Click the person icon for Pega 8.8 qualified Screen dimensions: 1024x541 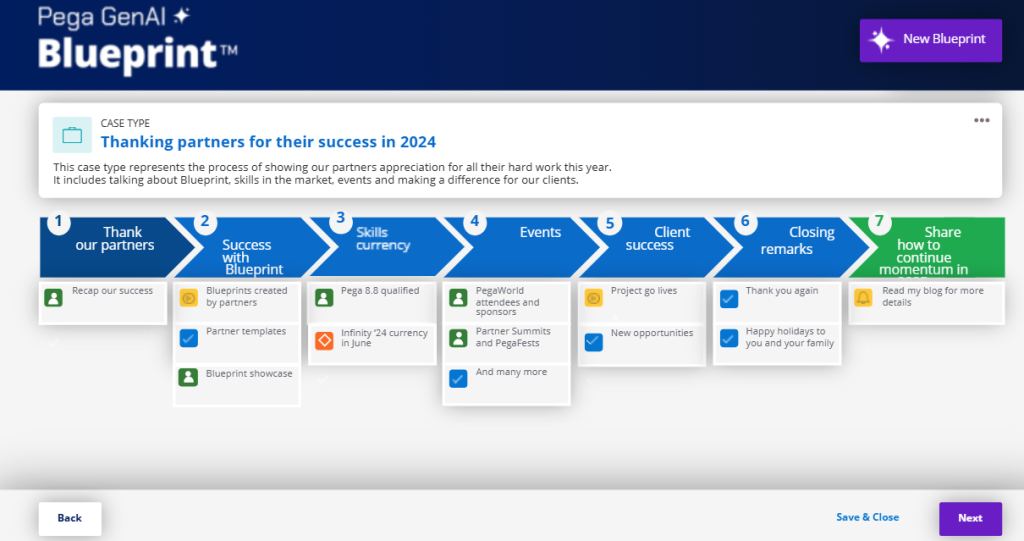click(324, 298)
